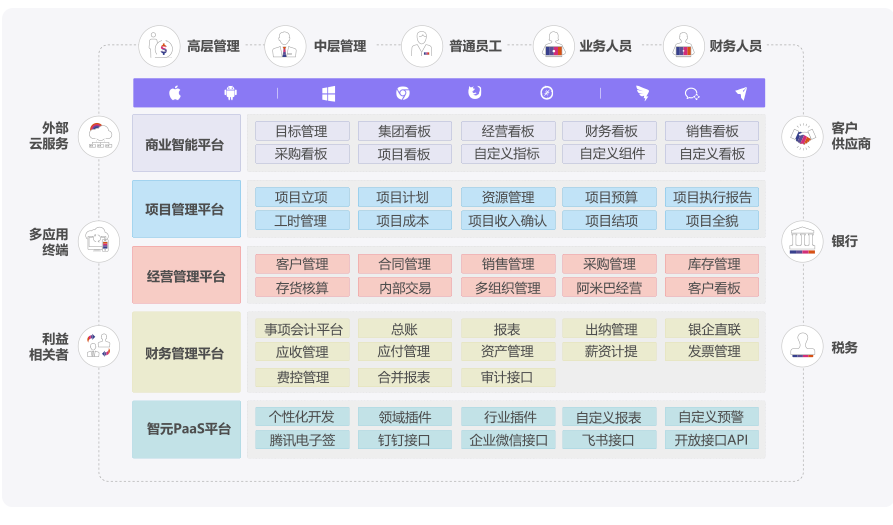Viewport: 893px width, 525px height.
Task: Select the Safari compass icon
Action: (547, 93)
